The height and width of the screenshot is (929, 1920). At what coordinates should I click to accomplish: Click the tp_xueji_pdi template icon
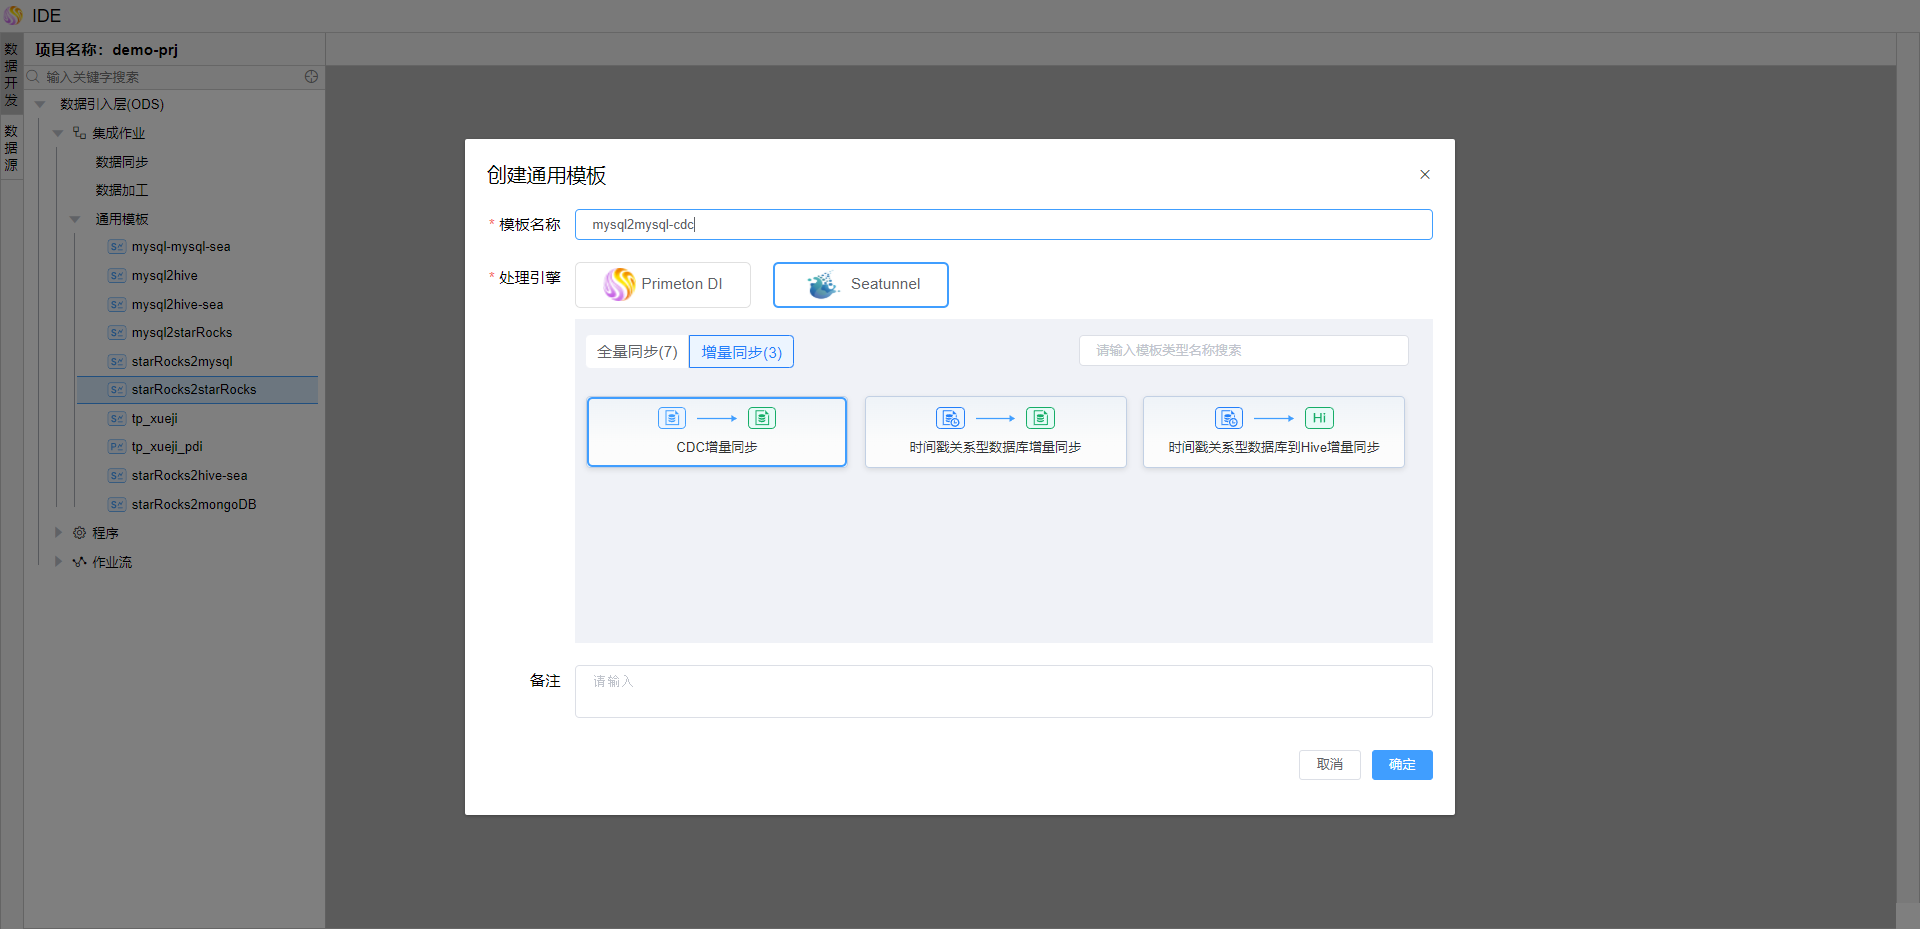(117, 447)
